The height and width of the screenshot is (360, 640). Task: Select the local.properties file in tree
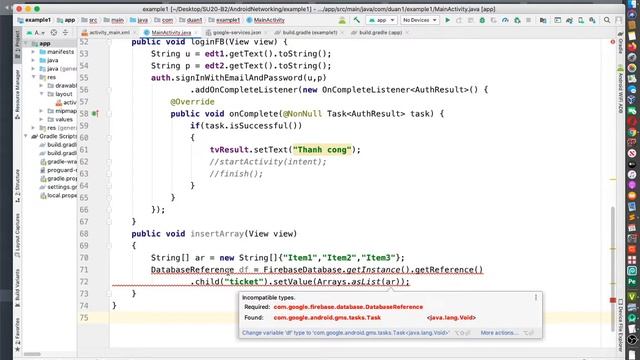(x=58, y=195)
